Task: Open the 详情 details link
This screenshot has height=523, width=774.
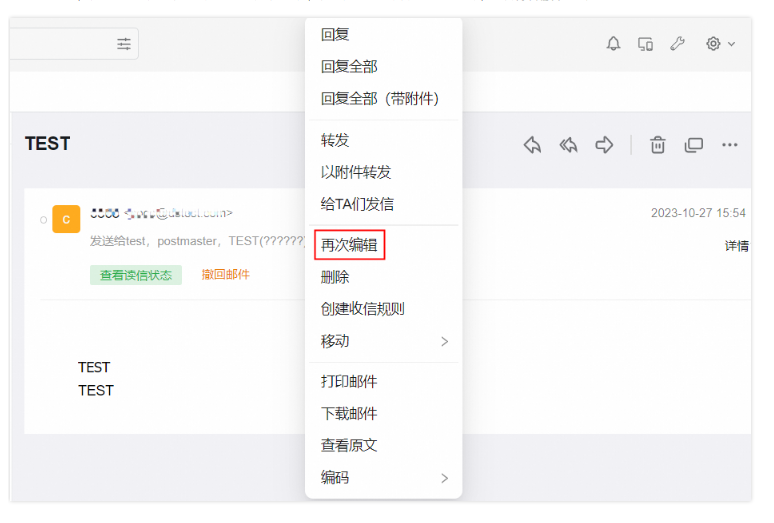Action: (x=736, y=246)
